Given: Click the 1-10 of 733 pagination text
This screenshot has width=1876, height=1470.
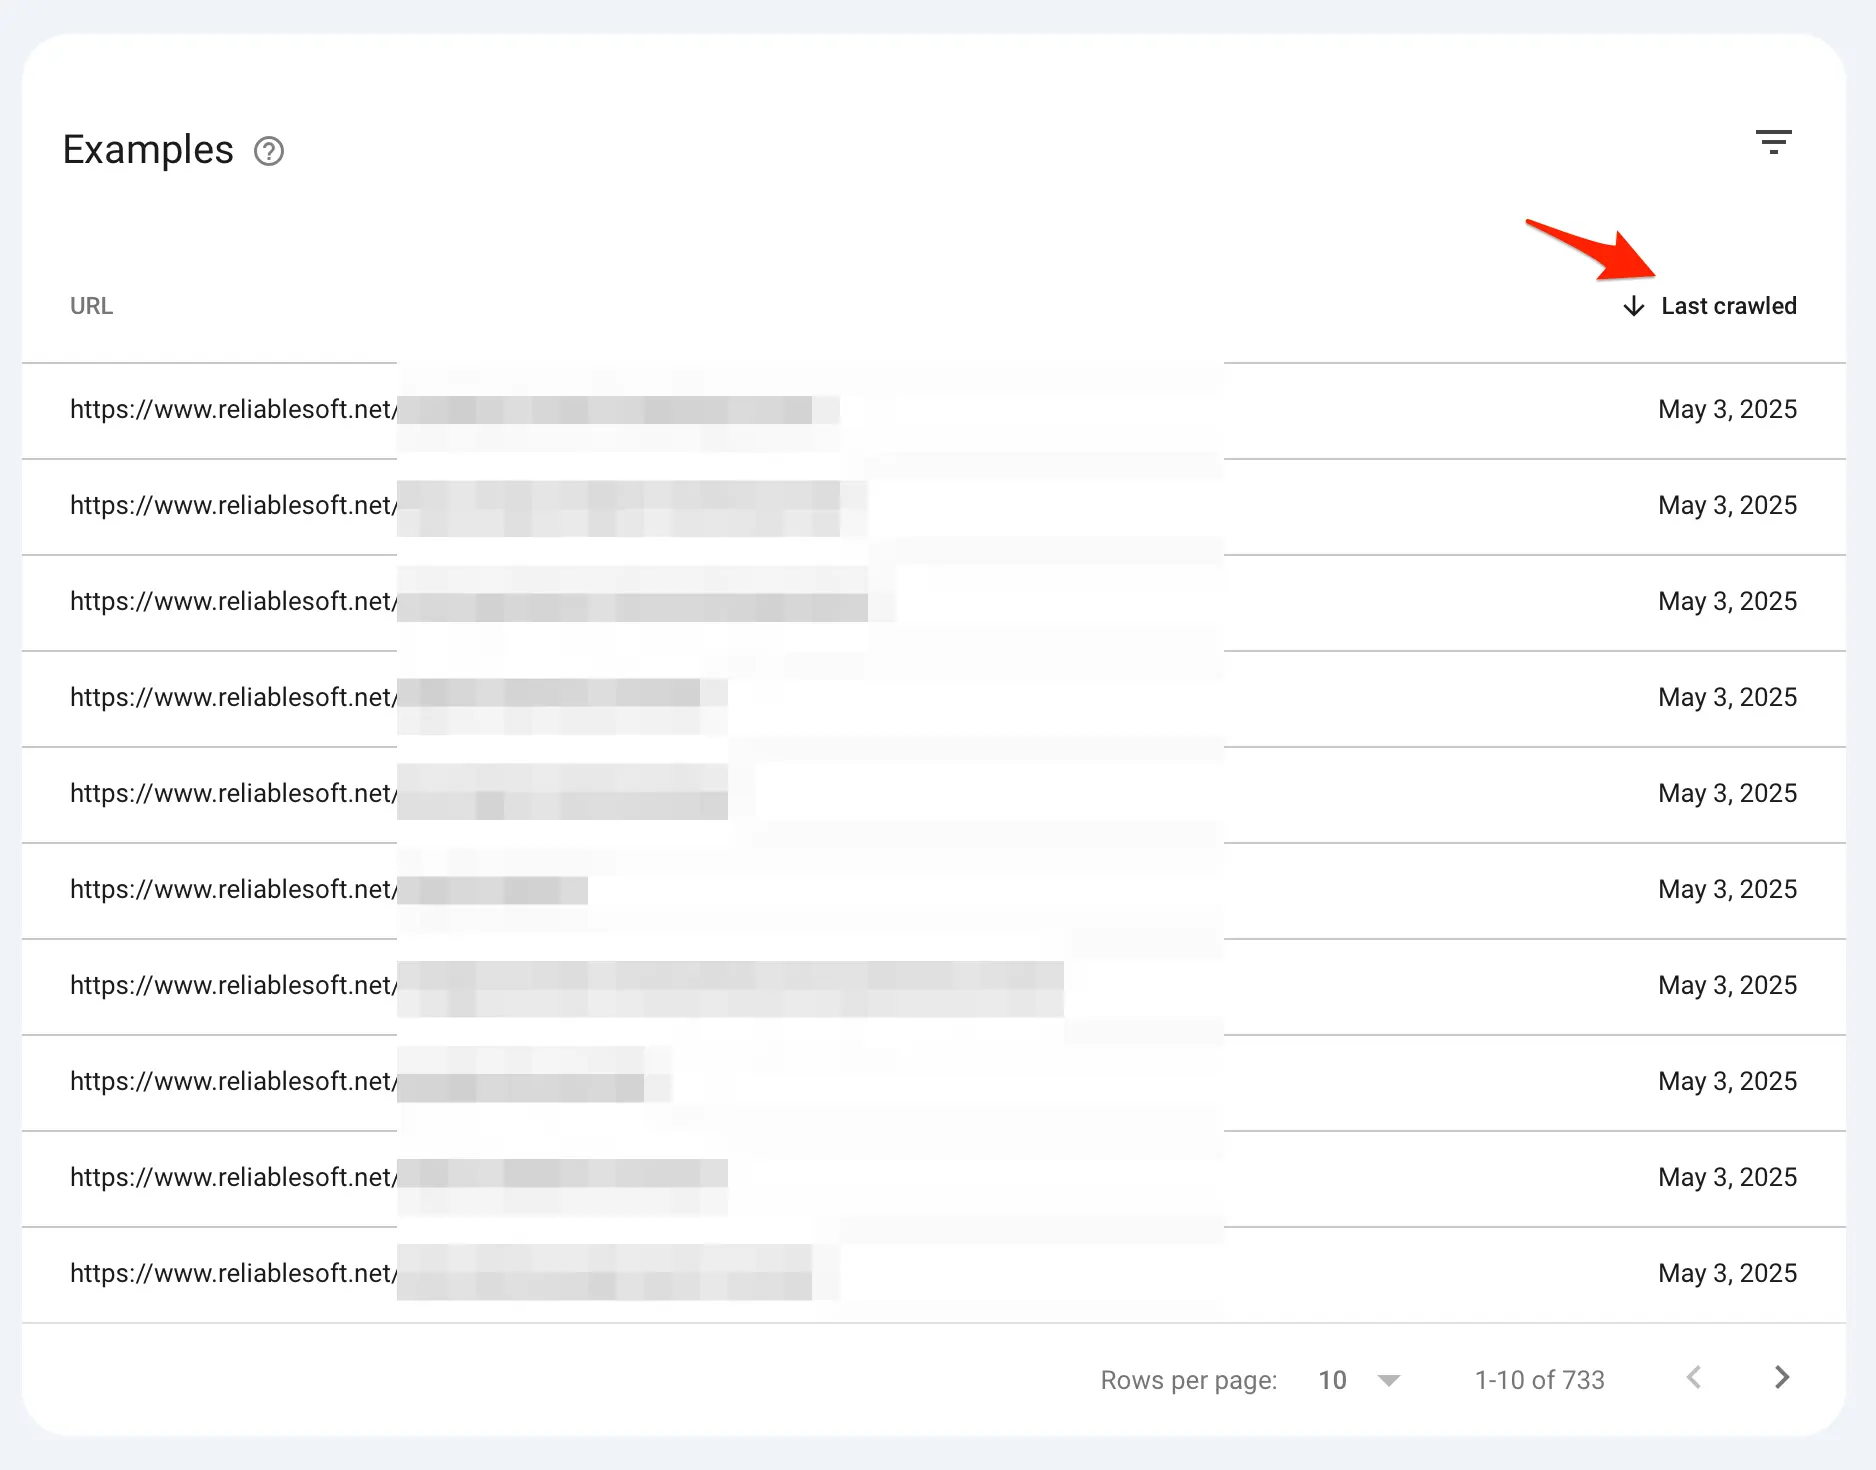Looking at the screenshot, I should pyautogui.click(x=1539, y=1380).
